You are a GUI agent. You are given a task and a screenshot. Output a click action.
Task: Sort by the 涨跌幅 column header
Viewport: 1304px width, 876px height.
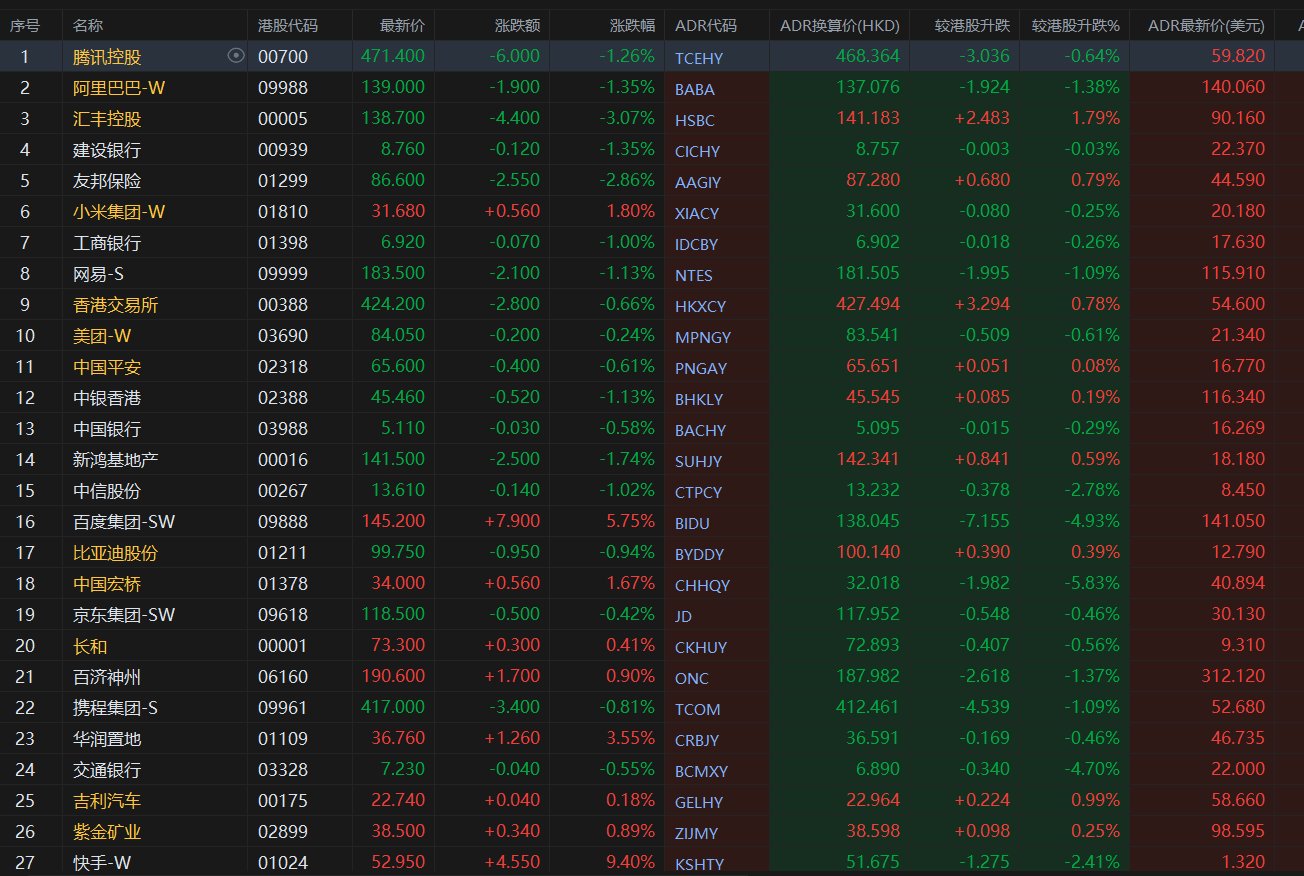pos(632,25)
